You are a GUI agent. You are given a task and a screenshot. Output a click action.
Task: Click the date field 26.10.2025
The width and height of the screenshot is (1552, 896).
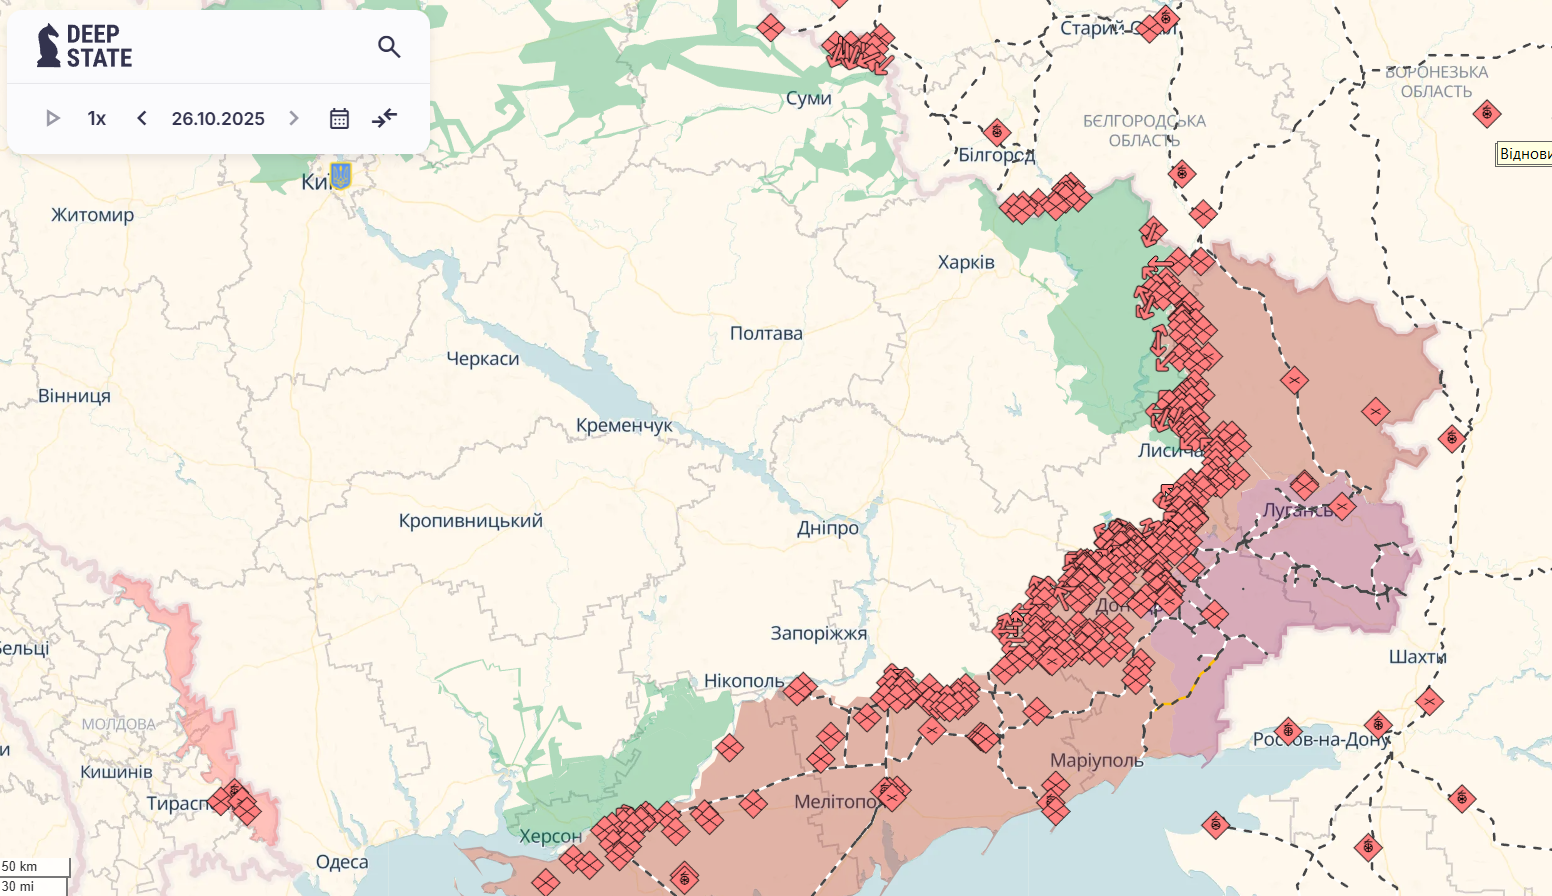(218, 119)
